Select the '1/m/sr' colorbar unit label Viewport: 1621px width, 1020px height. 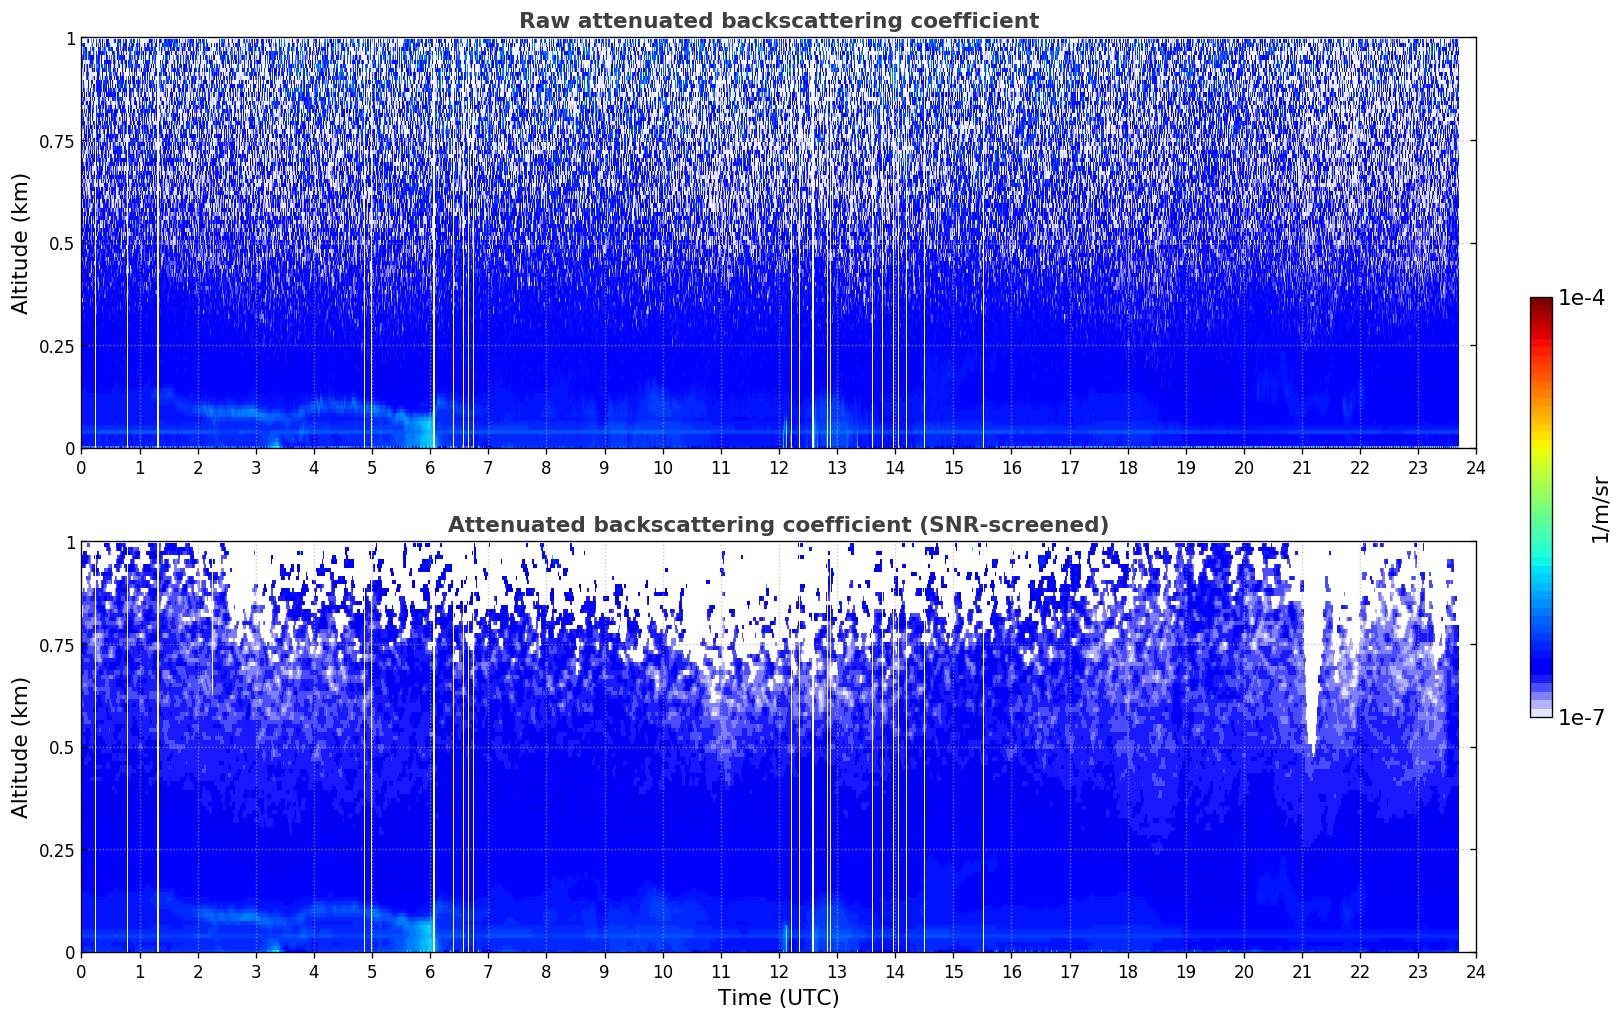[1600, 509]
